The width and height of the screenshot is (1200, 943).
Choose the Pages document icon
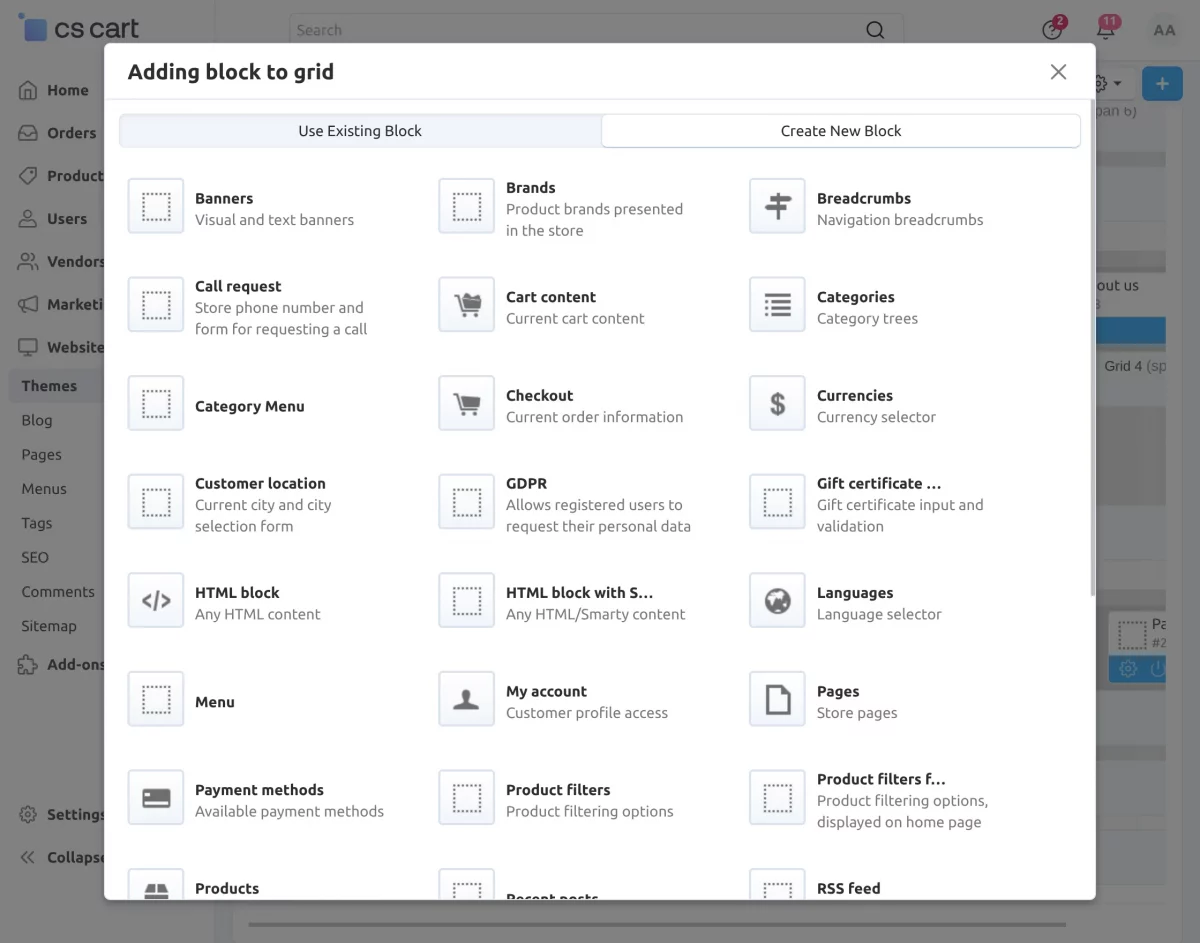pos(777,699)
